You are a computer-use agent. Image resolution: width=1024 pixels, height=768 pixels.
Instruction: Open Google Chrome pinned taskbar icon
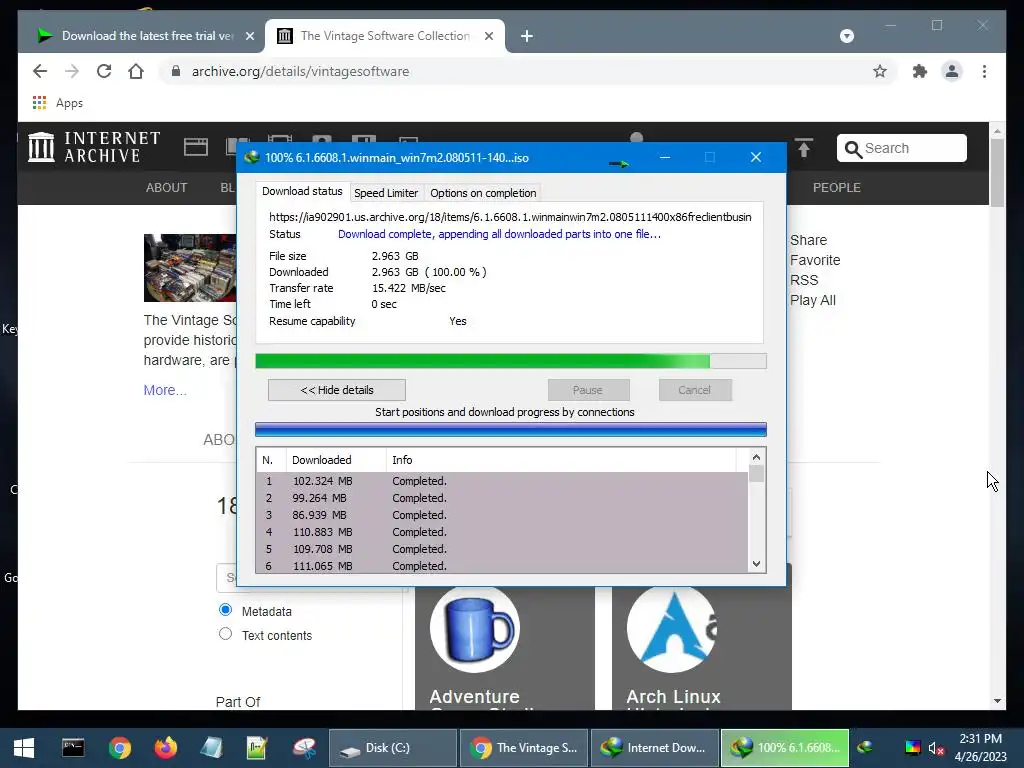tap(120, 748)
